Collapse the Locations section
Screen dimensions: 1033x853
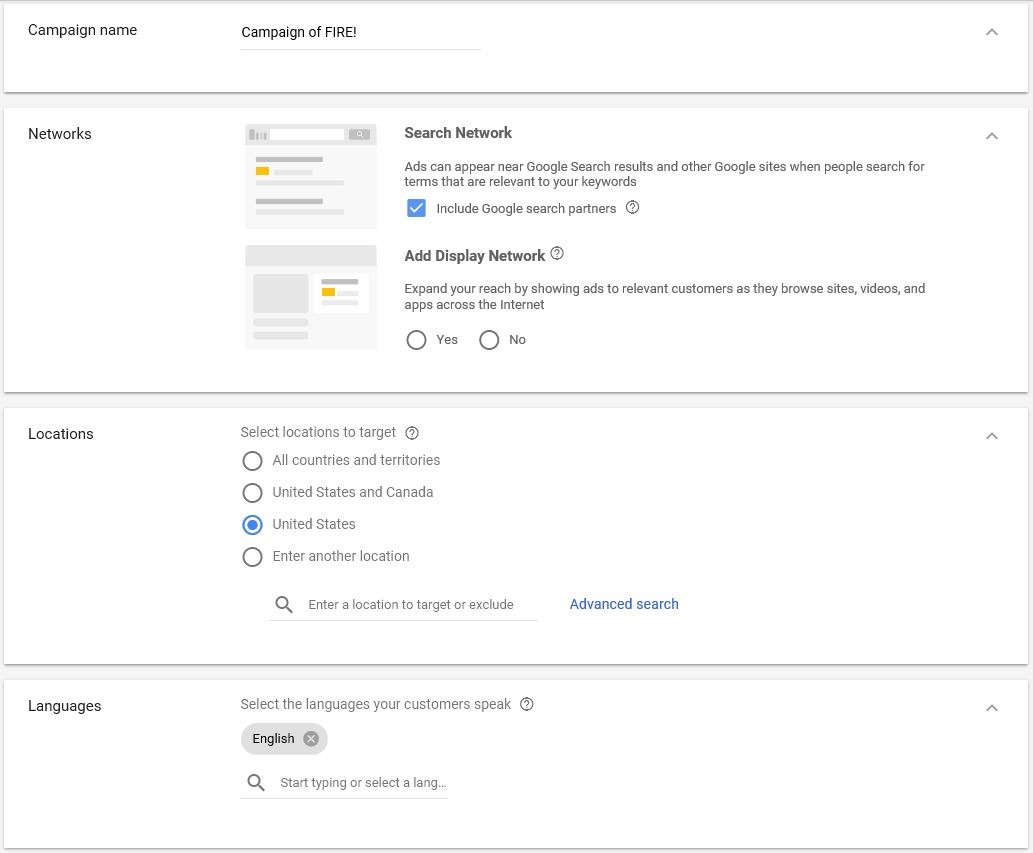pyautogui.click(x=991, y=436)
